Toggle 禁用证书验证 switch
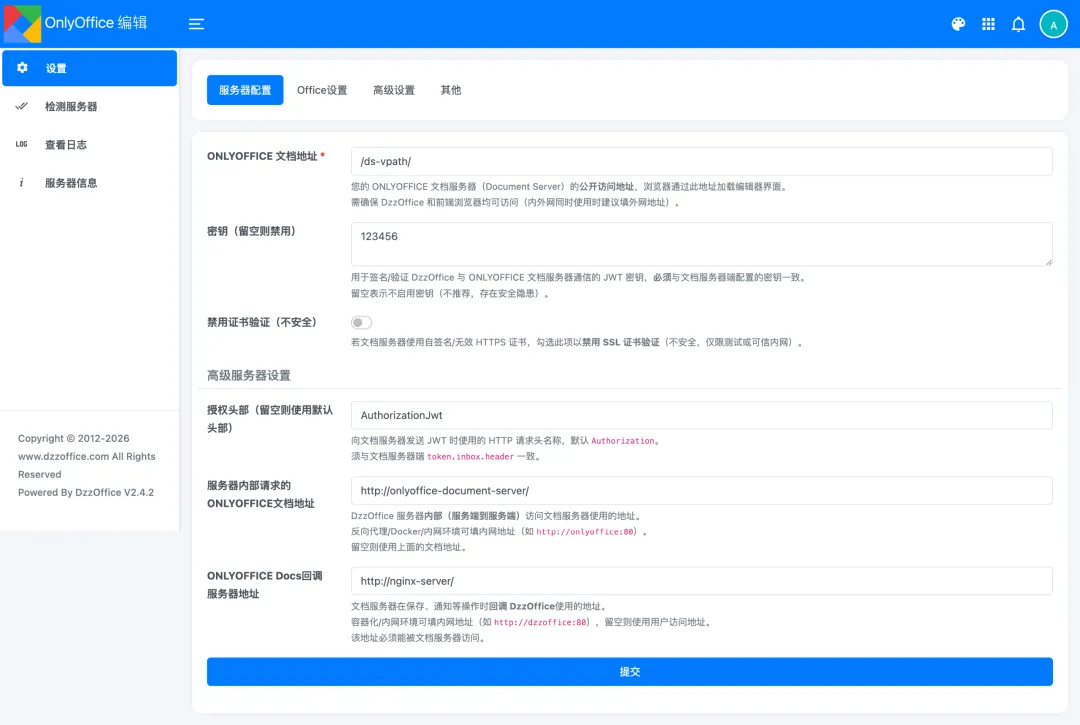The width and height of the screenshot is (1080, 725). pos(361,322)
